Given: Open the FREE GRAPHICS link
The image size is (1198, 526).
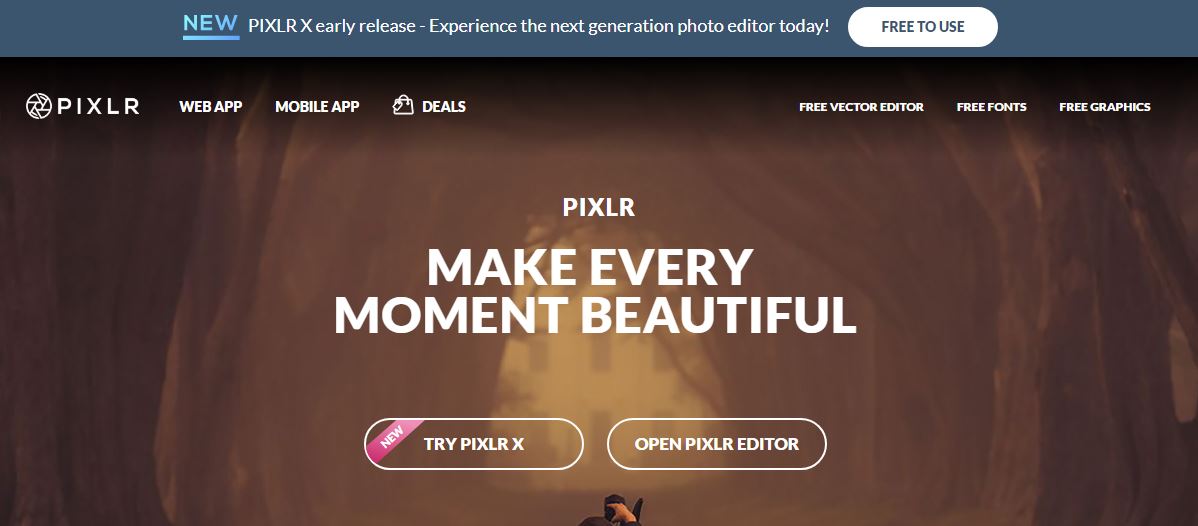Looking at the screenshot, I should coord(1104,107).
